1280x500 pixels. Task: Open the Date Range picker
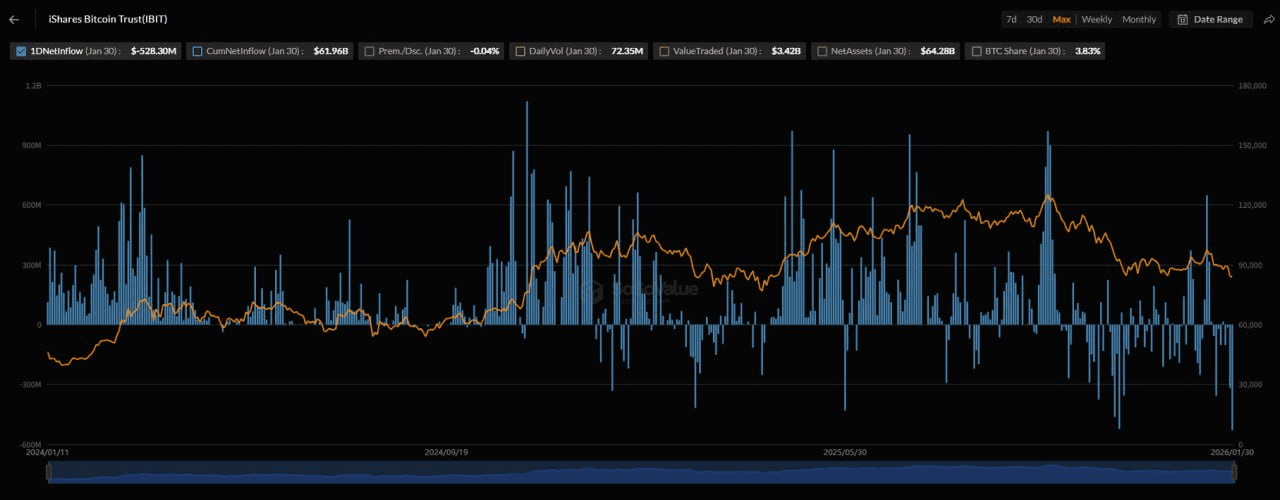1210,19
